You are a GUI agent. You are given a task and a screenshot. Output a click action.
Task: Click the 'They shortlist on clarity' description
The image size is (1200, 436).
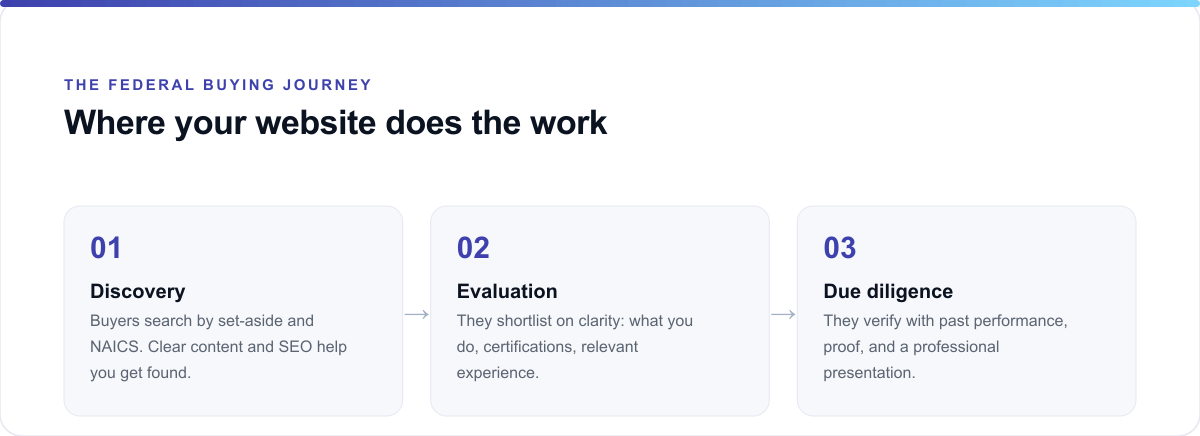[x=575, y=347]
